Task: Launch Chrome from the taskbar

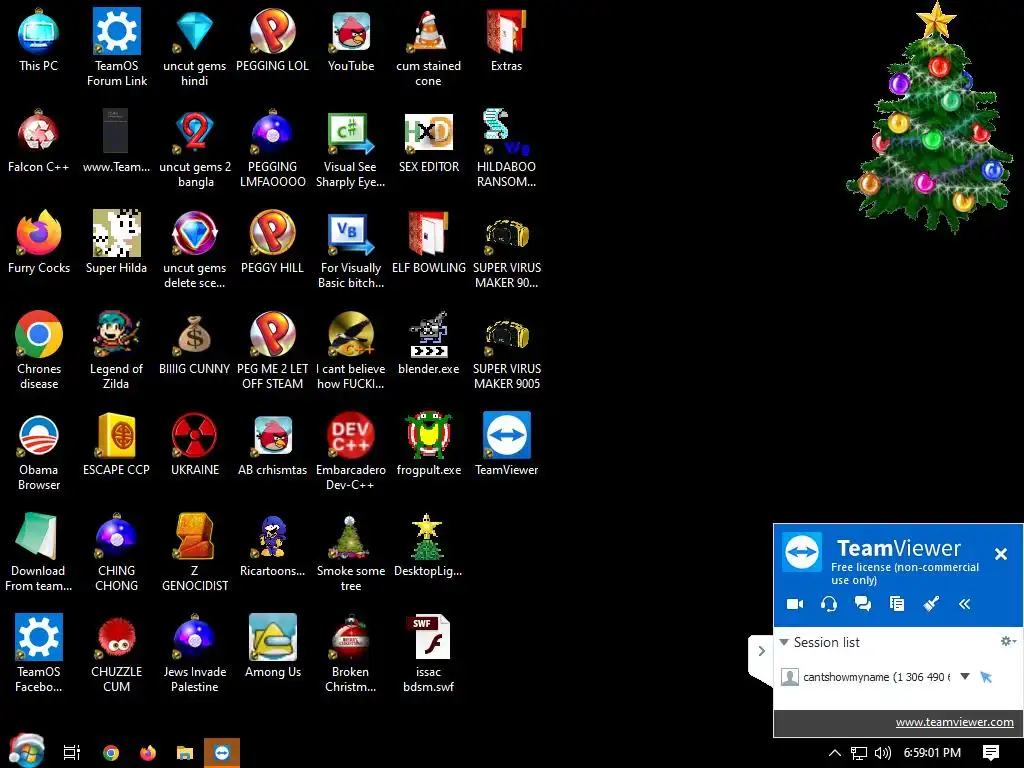Action: point(111,753)
